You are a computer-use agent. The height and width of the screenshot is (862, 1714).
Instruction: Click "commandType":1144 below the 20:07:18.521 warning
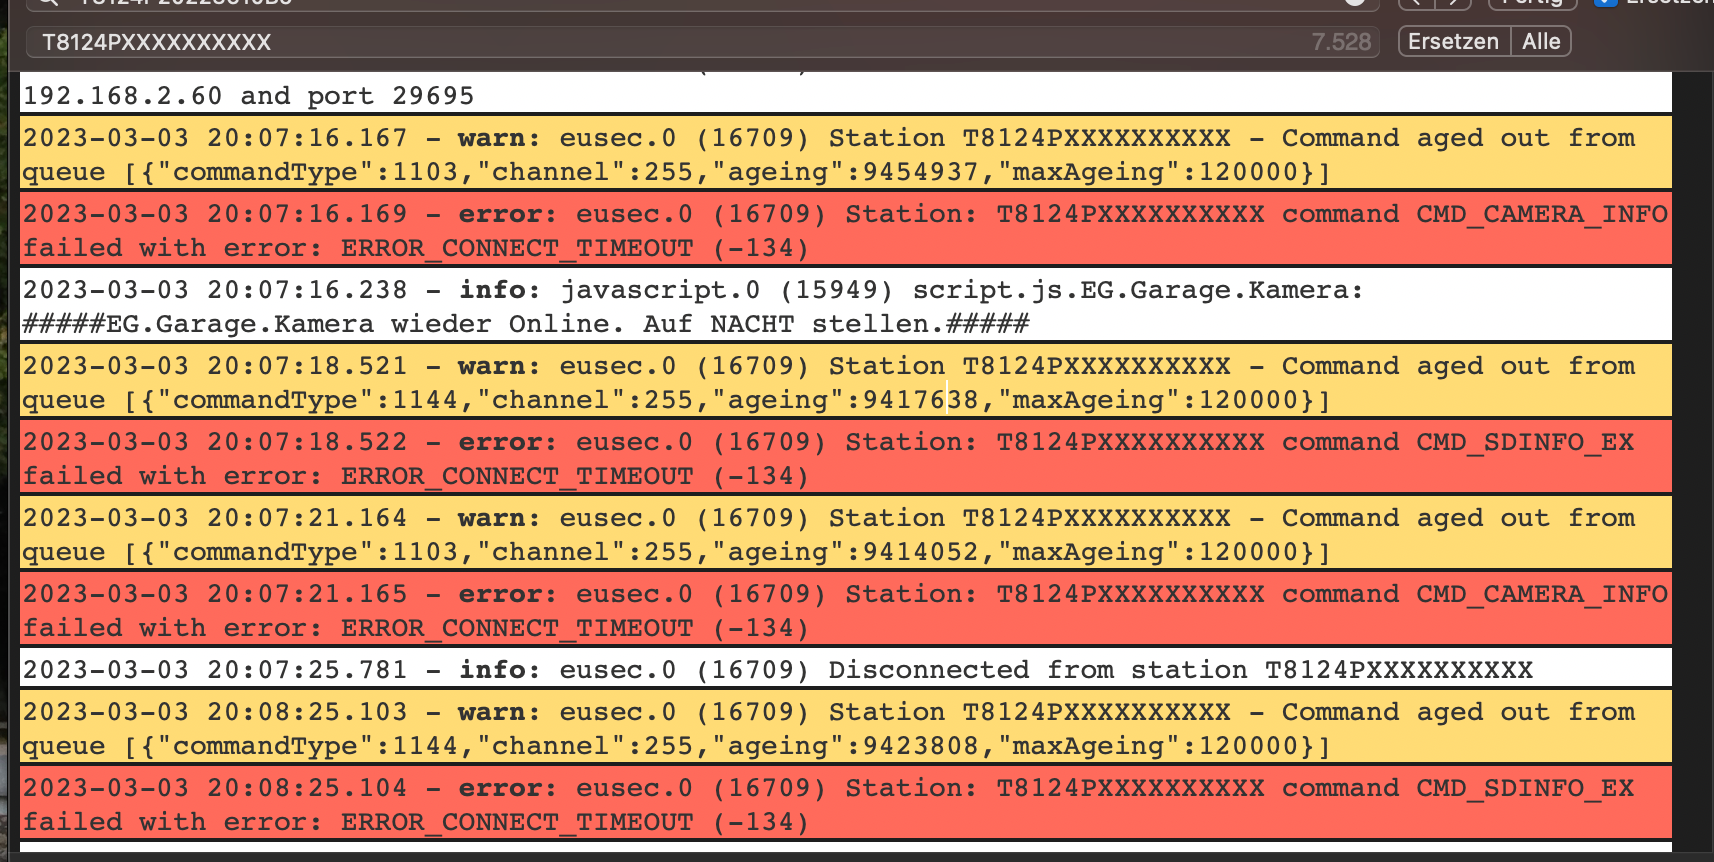click(308, 400)
